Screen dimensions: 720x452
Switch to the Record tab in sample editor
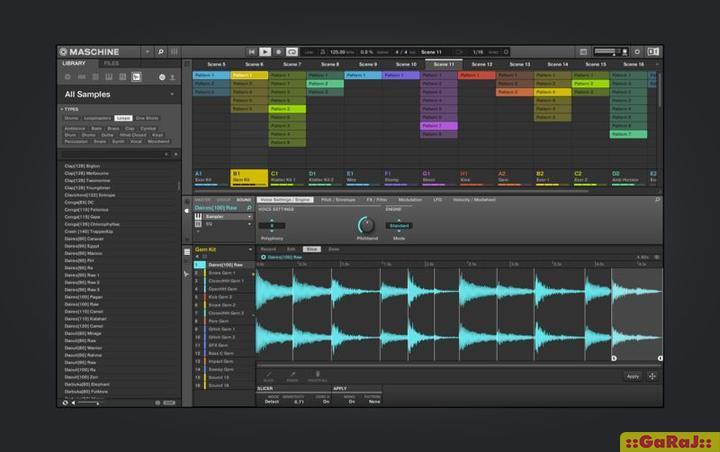[x=268, y=249]
